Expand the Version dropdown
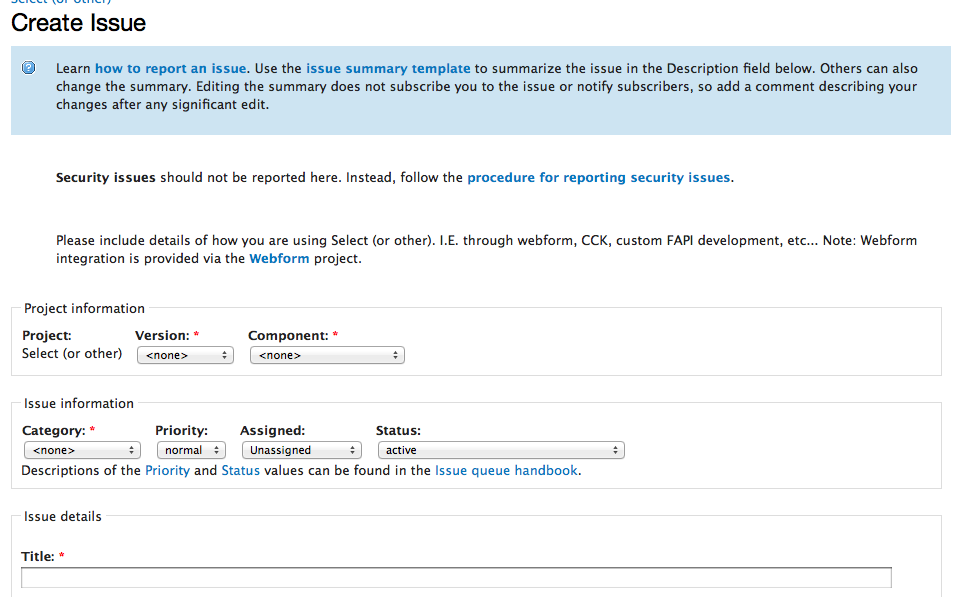The width and height of the screenshot is (960, 597). 186,355
